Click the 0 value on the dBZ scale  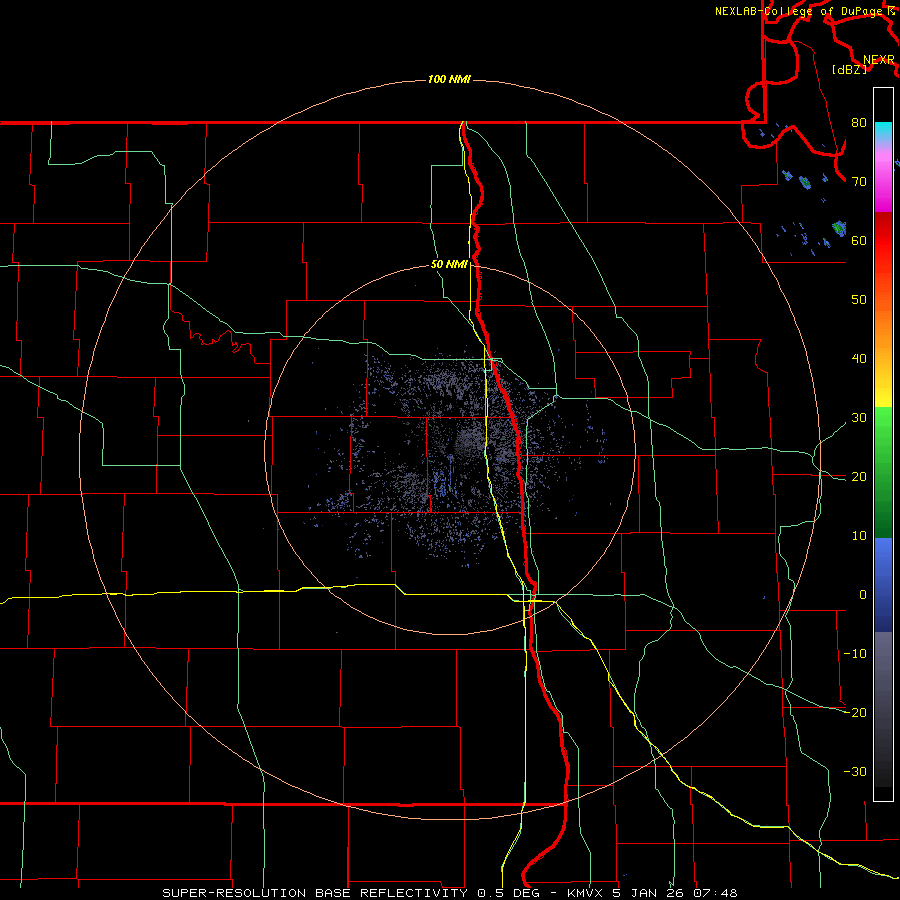pyautogui.click(x=863, y=595)
